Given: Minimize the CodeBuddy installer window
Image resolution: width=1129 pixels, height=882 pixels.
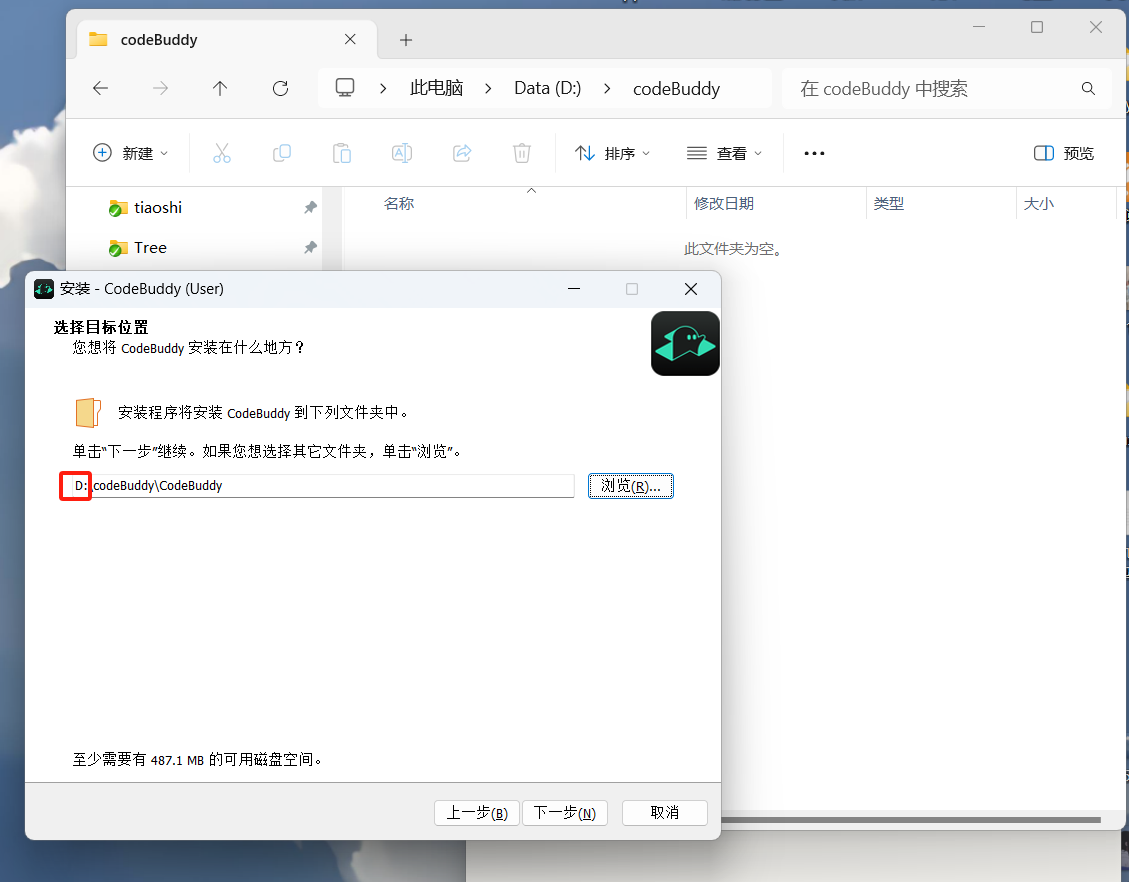Looking at the screenshot, I should (574, 289).
